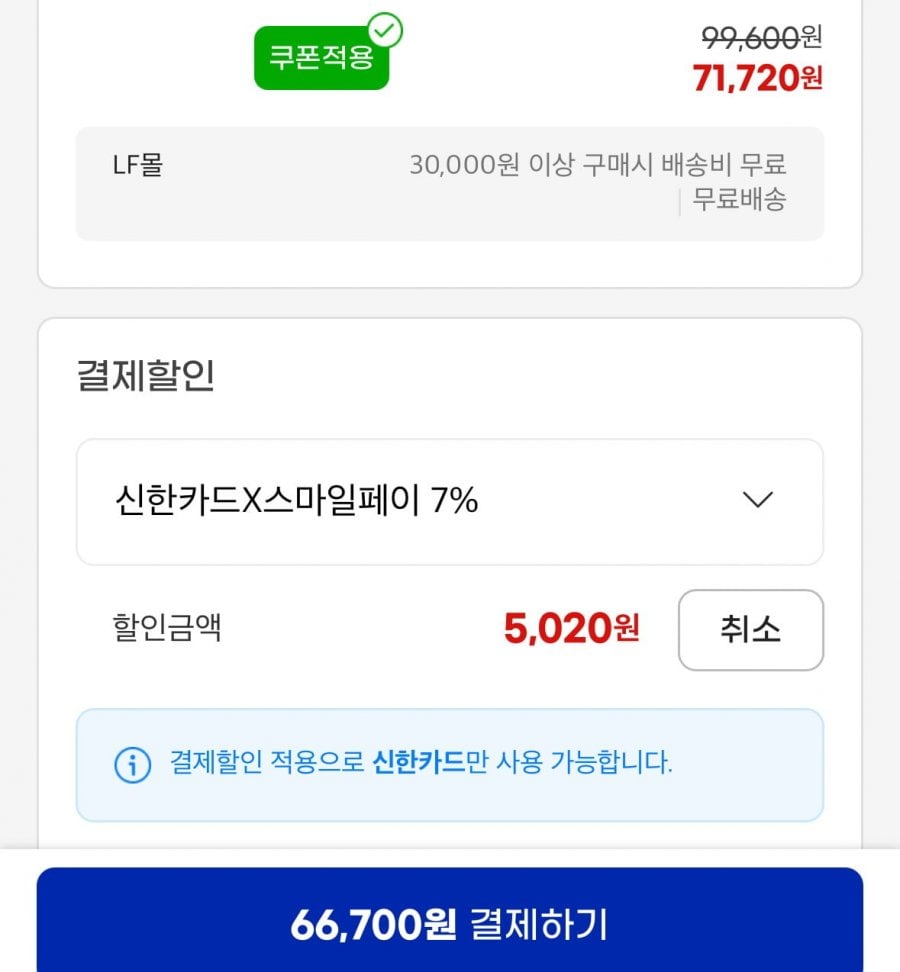900x972 pixels.
Task: Click the red 71,720원 discounted price
Action: (x=756, y=78)
